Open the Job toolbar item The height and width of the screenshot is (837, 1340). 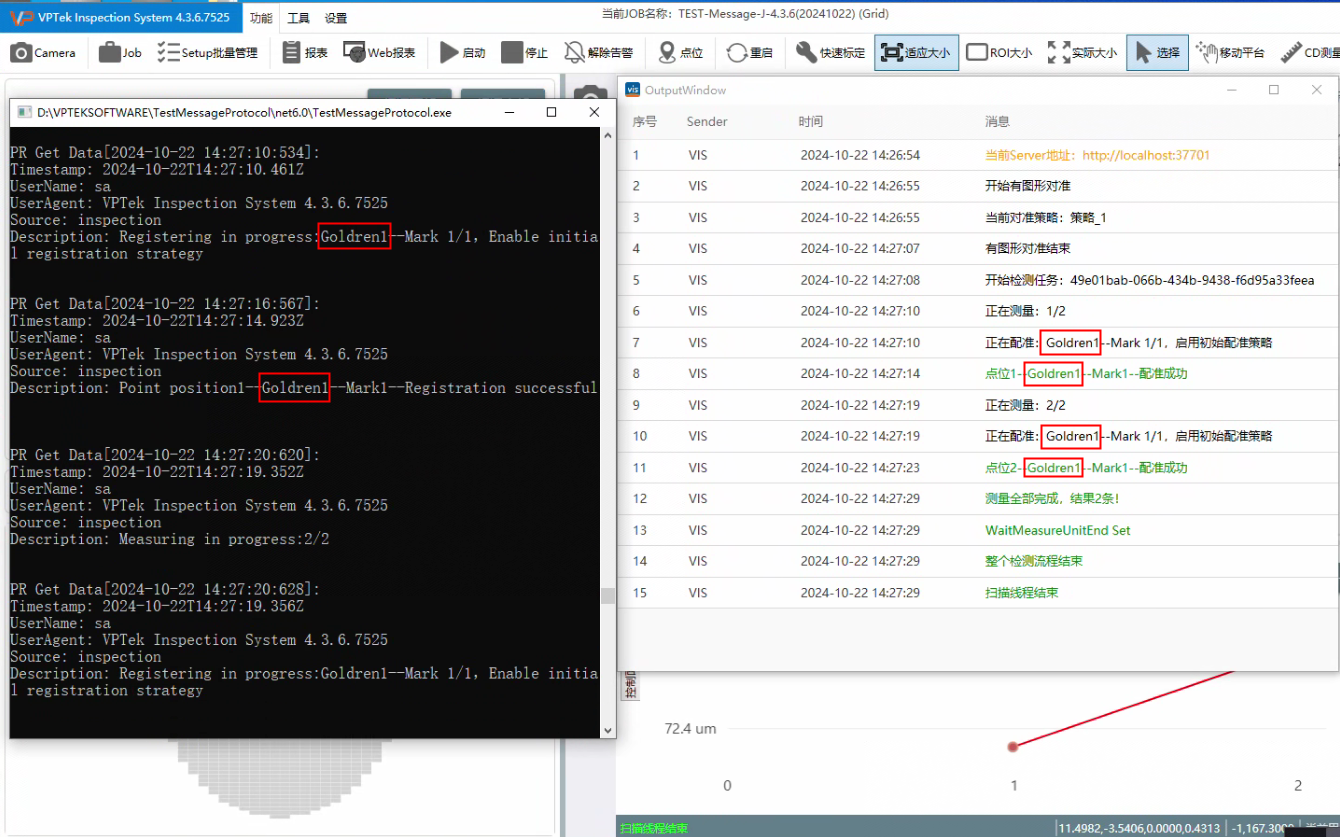[x=120, y=53]
